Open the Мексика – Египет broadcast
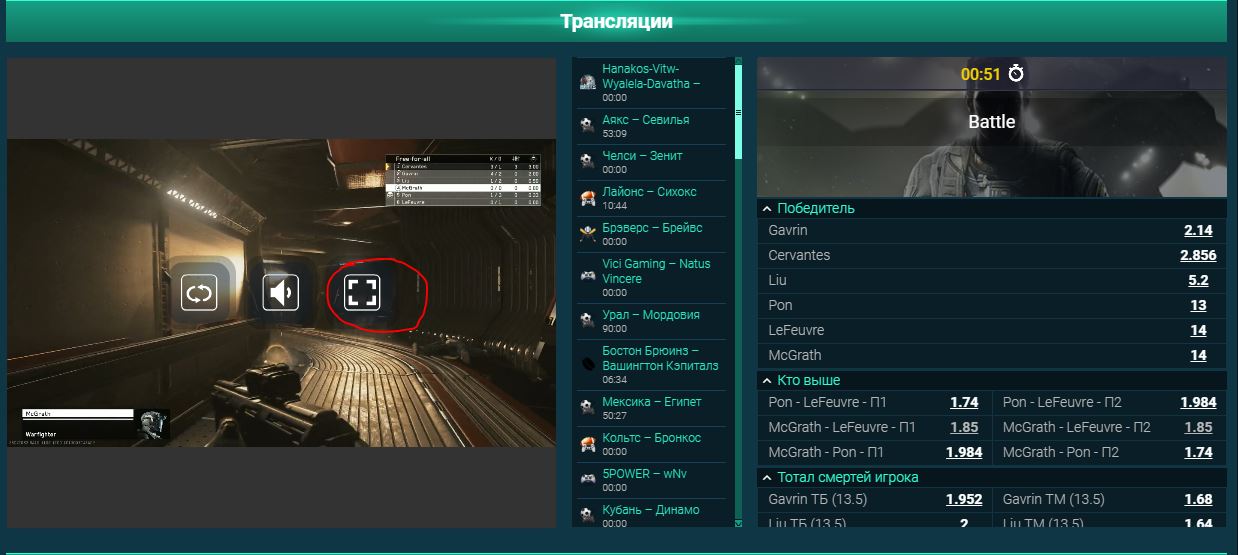 (x=651, y=402)
